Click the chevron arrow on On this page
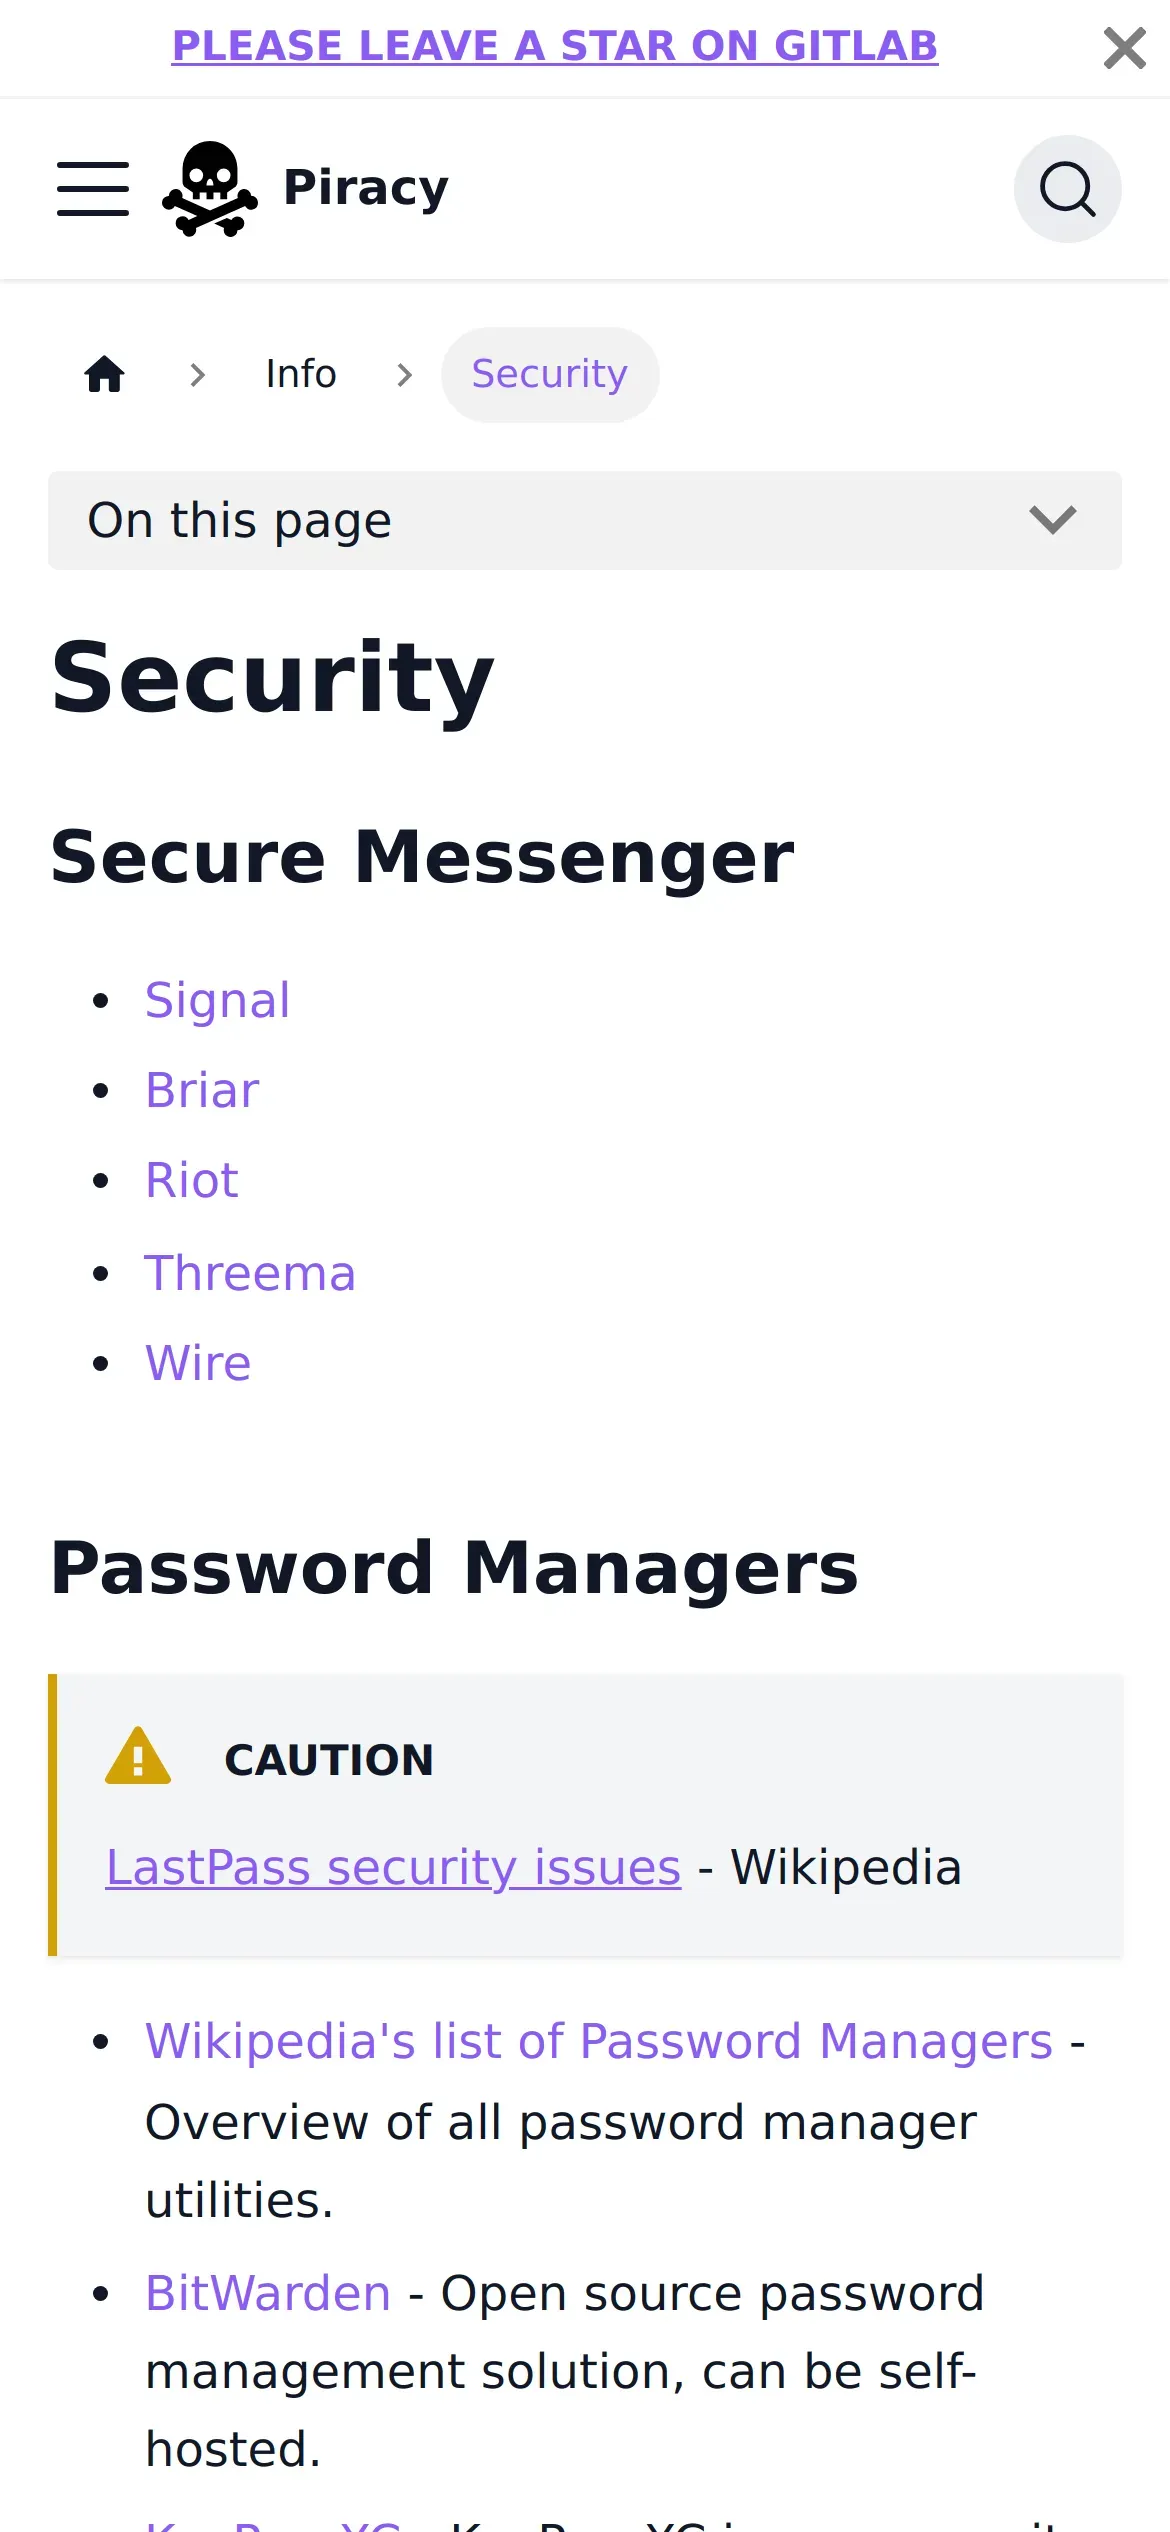Screen dimensions: 1170x2532 coord(1052,520)
